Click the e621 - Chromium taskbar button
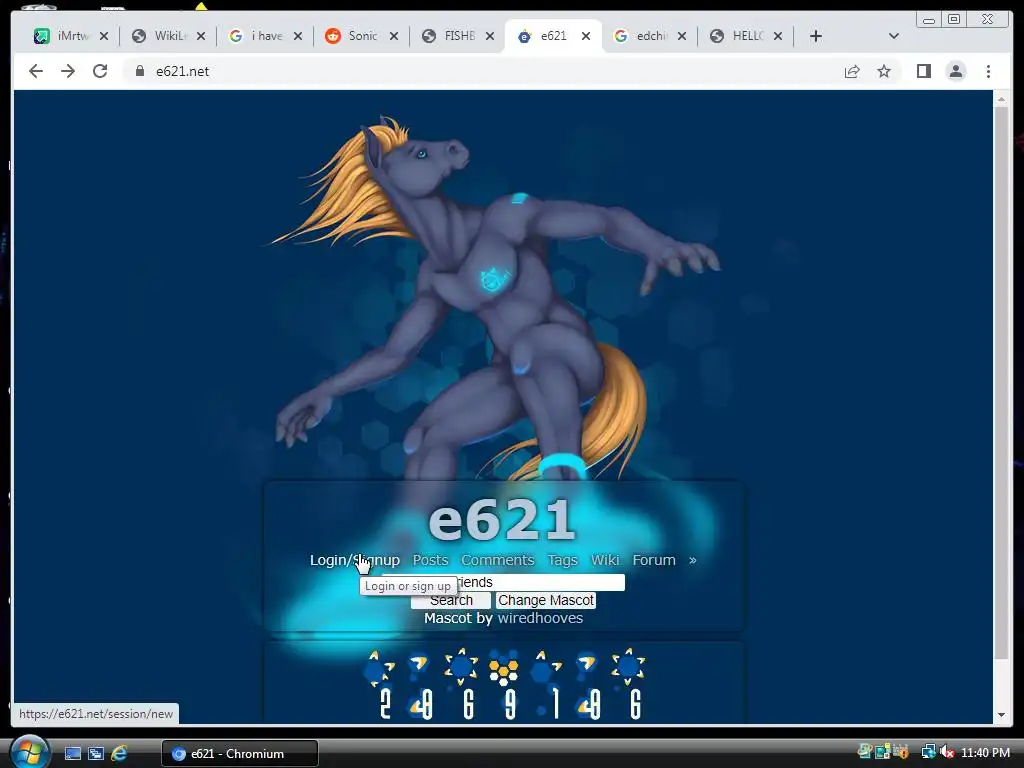This screenshot has height=768, width=1024. (x=240, y=754)
